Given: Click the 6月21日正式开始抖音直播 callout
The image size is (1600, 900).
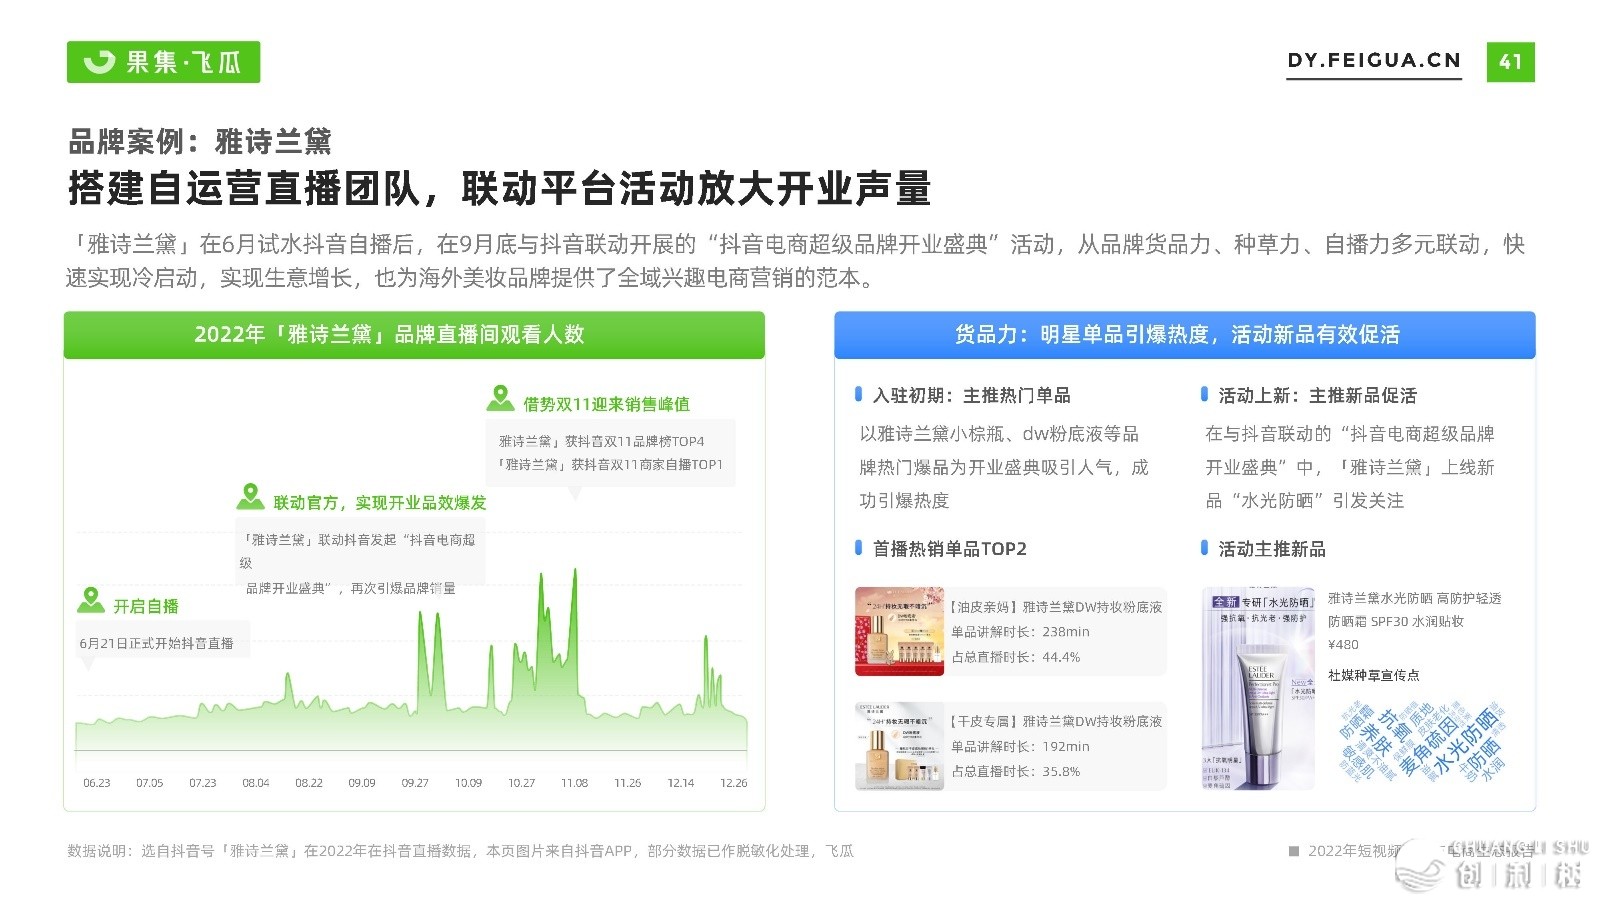Looking at the screenshot, I should click(157, 643).
